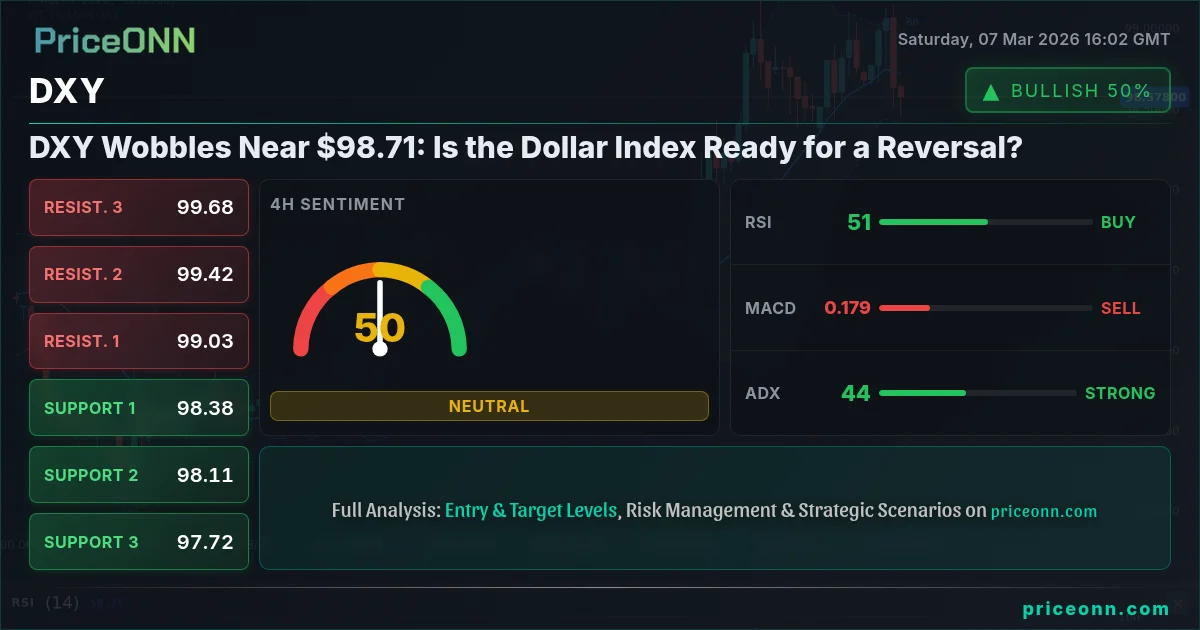1200x630 pixels.
Task: Open headline DXY Wobbles Near $98.71
Action: [526, 148]
